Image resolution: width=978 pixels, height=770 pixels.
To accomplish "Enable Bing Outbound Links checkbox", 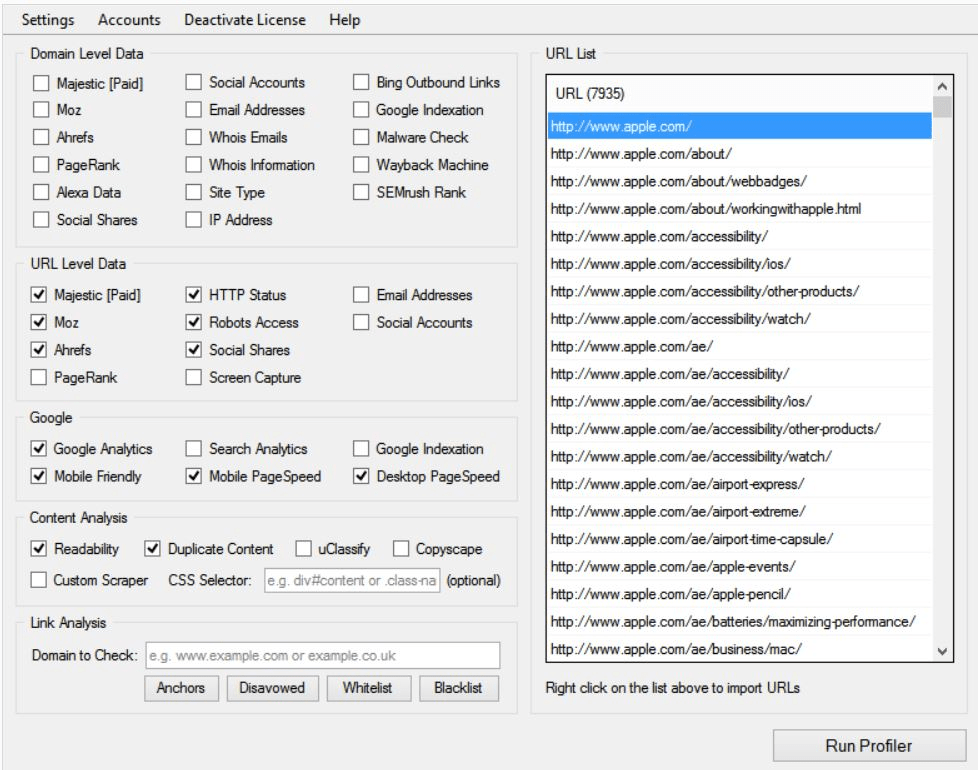I will (361, 82).
